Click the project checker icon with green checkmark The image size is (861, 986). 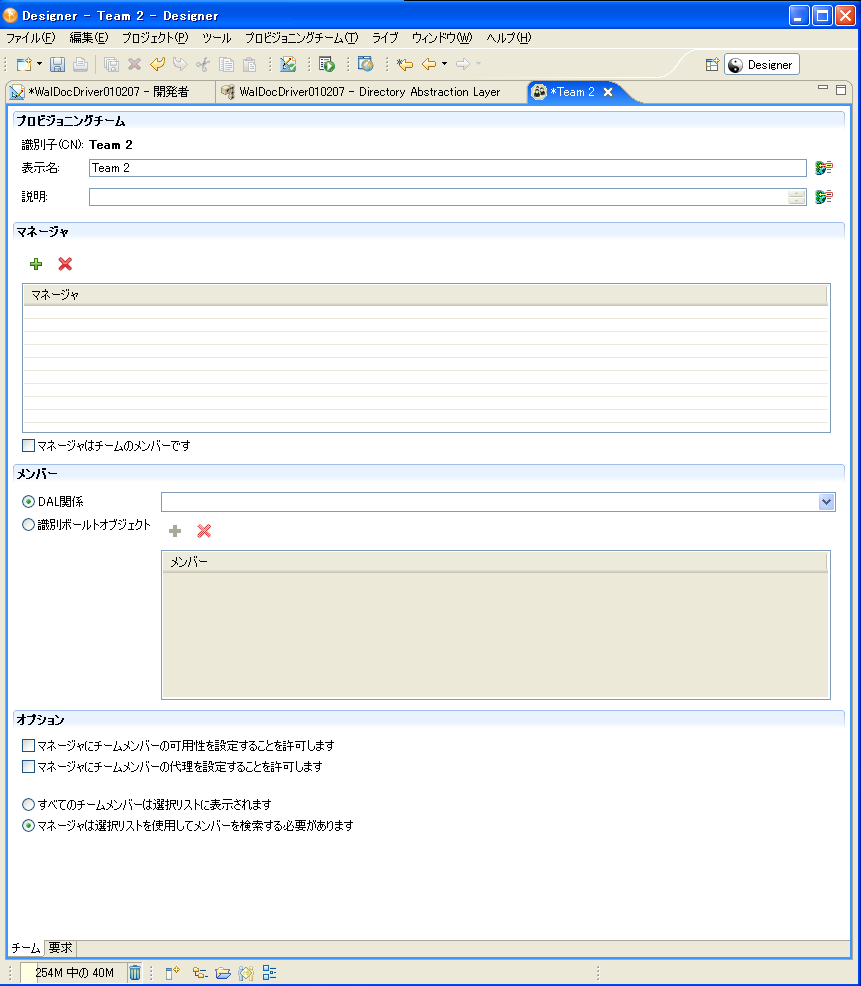click(x=288, y=64)
